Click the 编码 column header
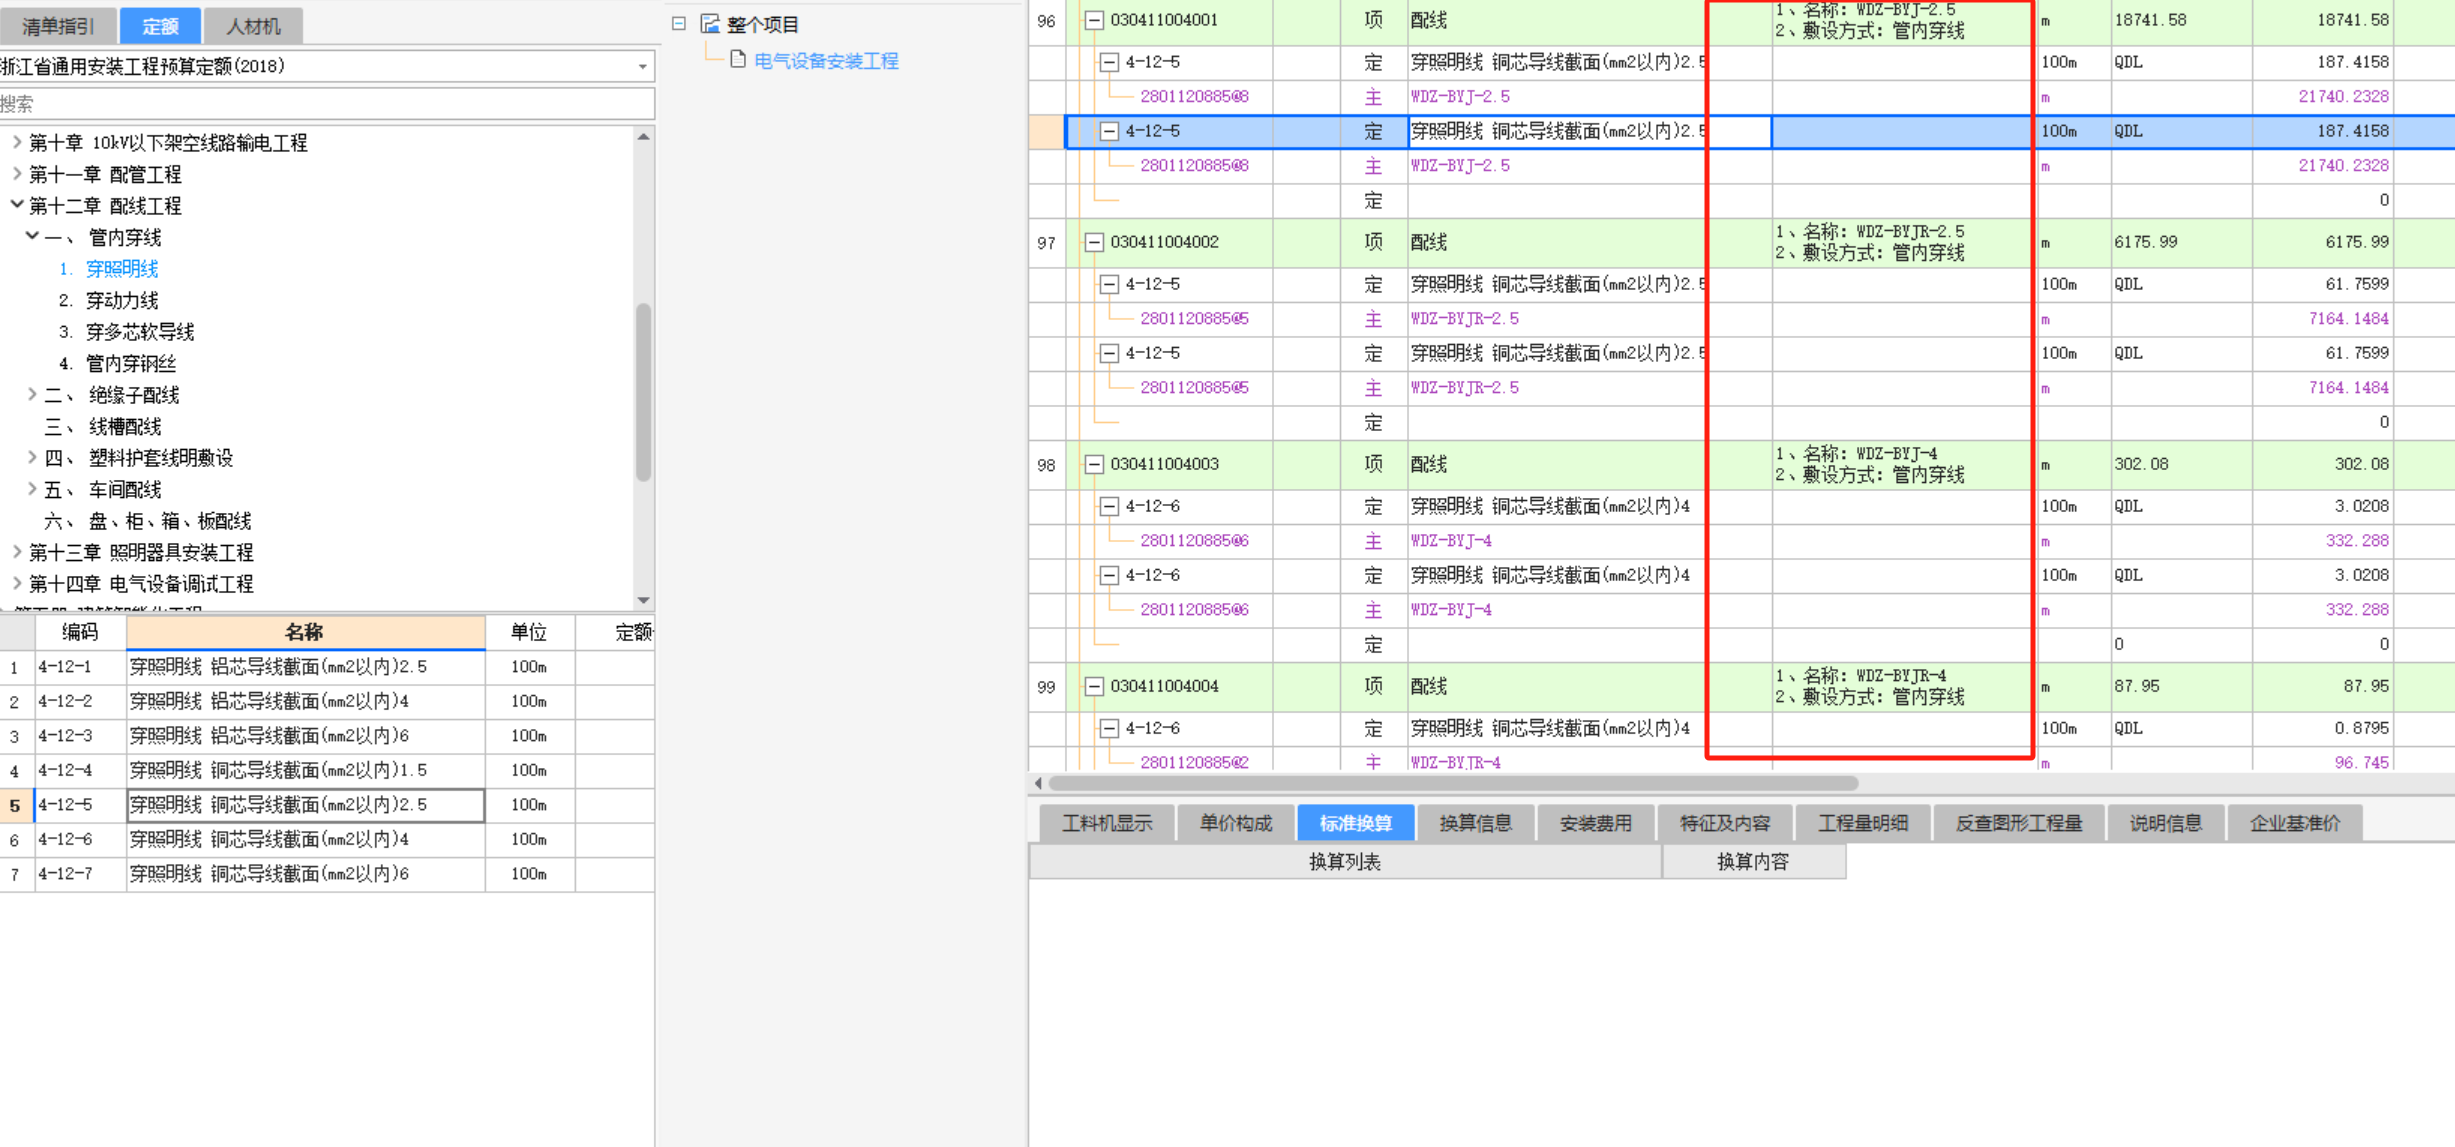 tap(80, 632)
